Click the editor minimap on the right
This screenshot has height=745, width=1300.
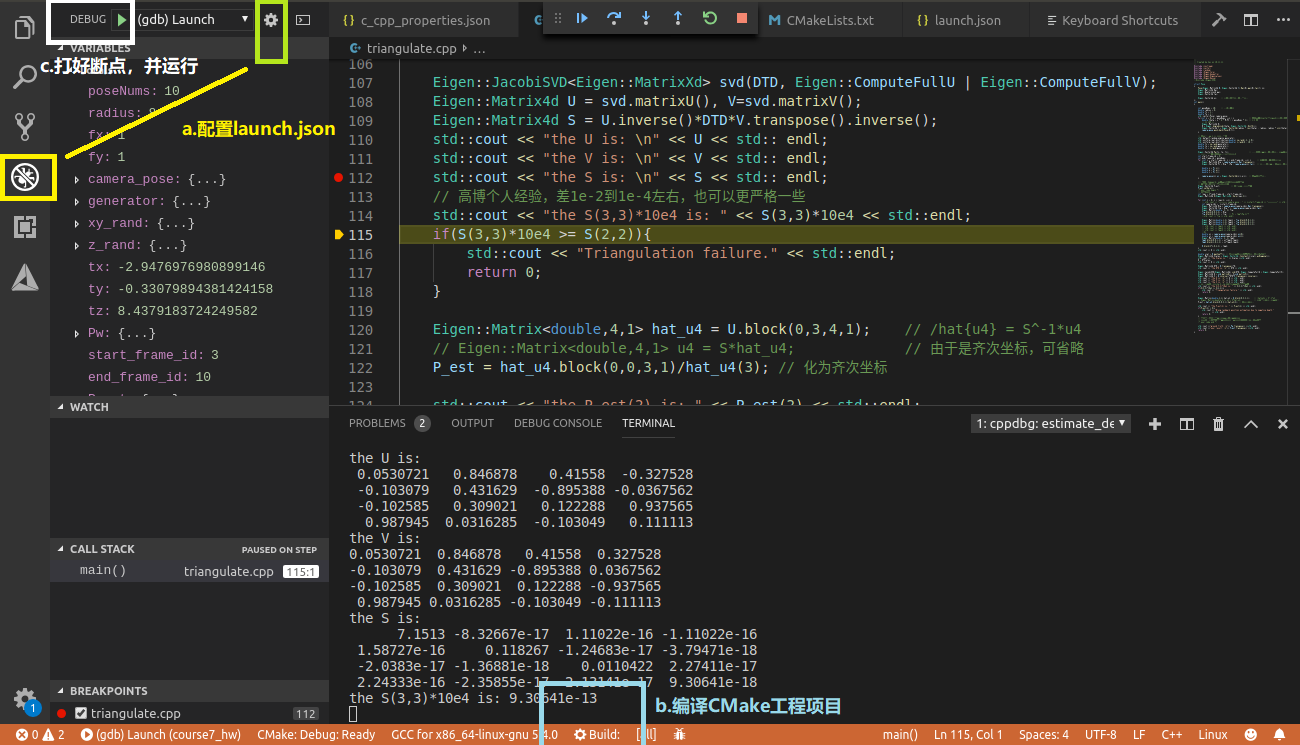point(1240,200)
